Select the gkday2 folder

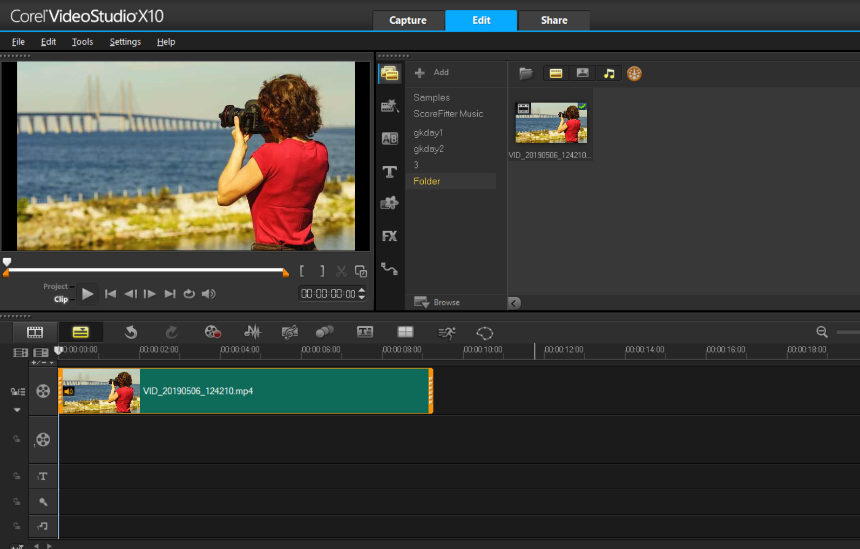(428, 149)
